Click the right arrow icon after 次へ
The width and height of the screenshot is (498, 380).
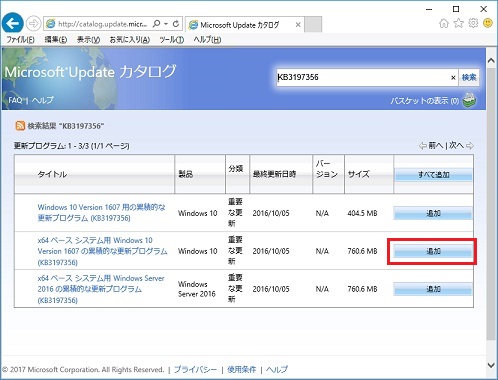pos(470,146)
